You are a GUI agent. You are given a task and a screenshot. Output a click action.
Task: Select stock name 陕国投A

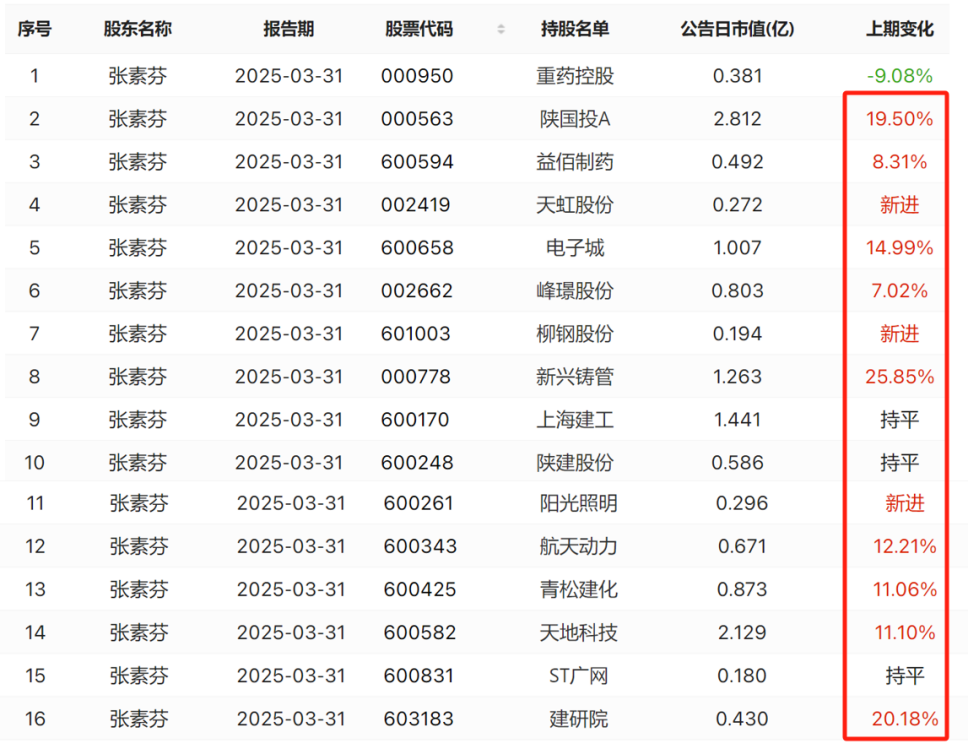point(575,119)
